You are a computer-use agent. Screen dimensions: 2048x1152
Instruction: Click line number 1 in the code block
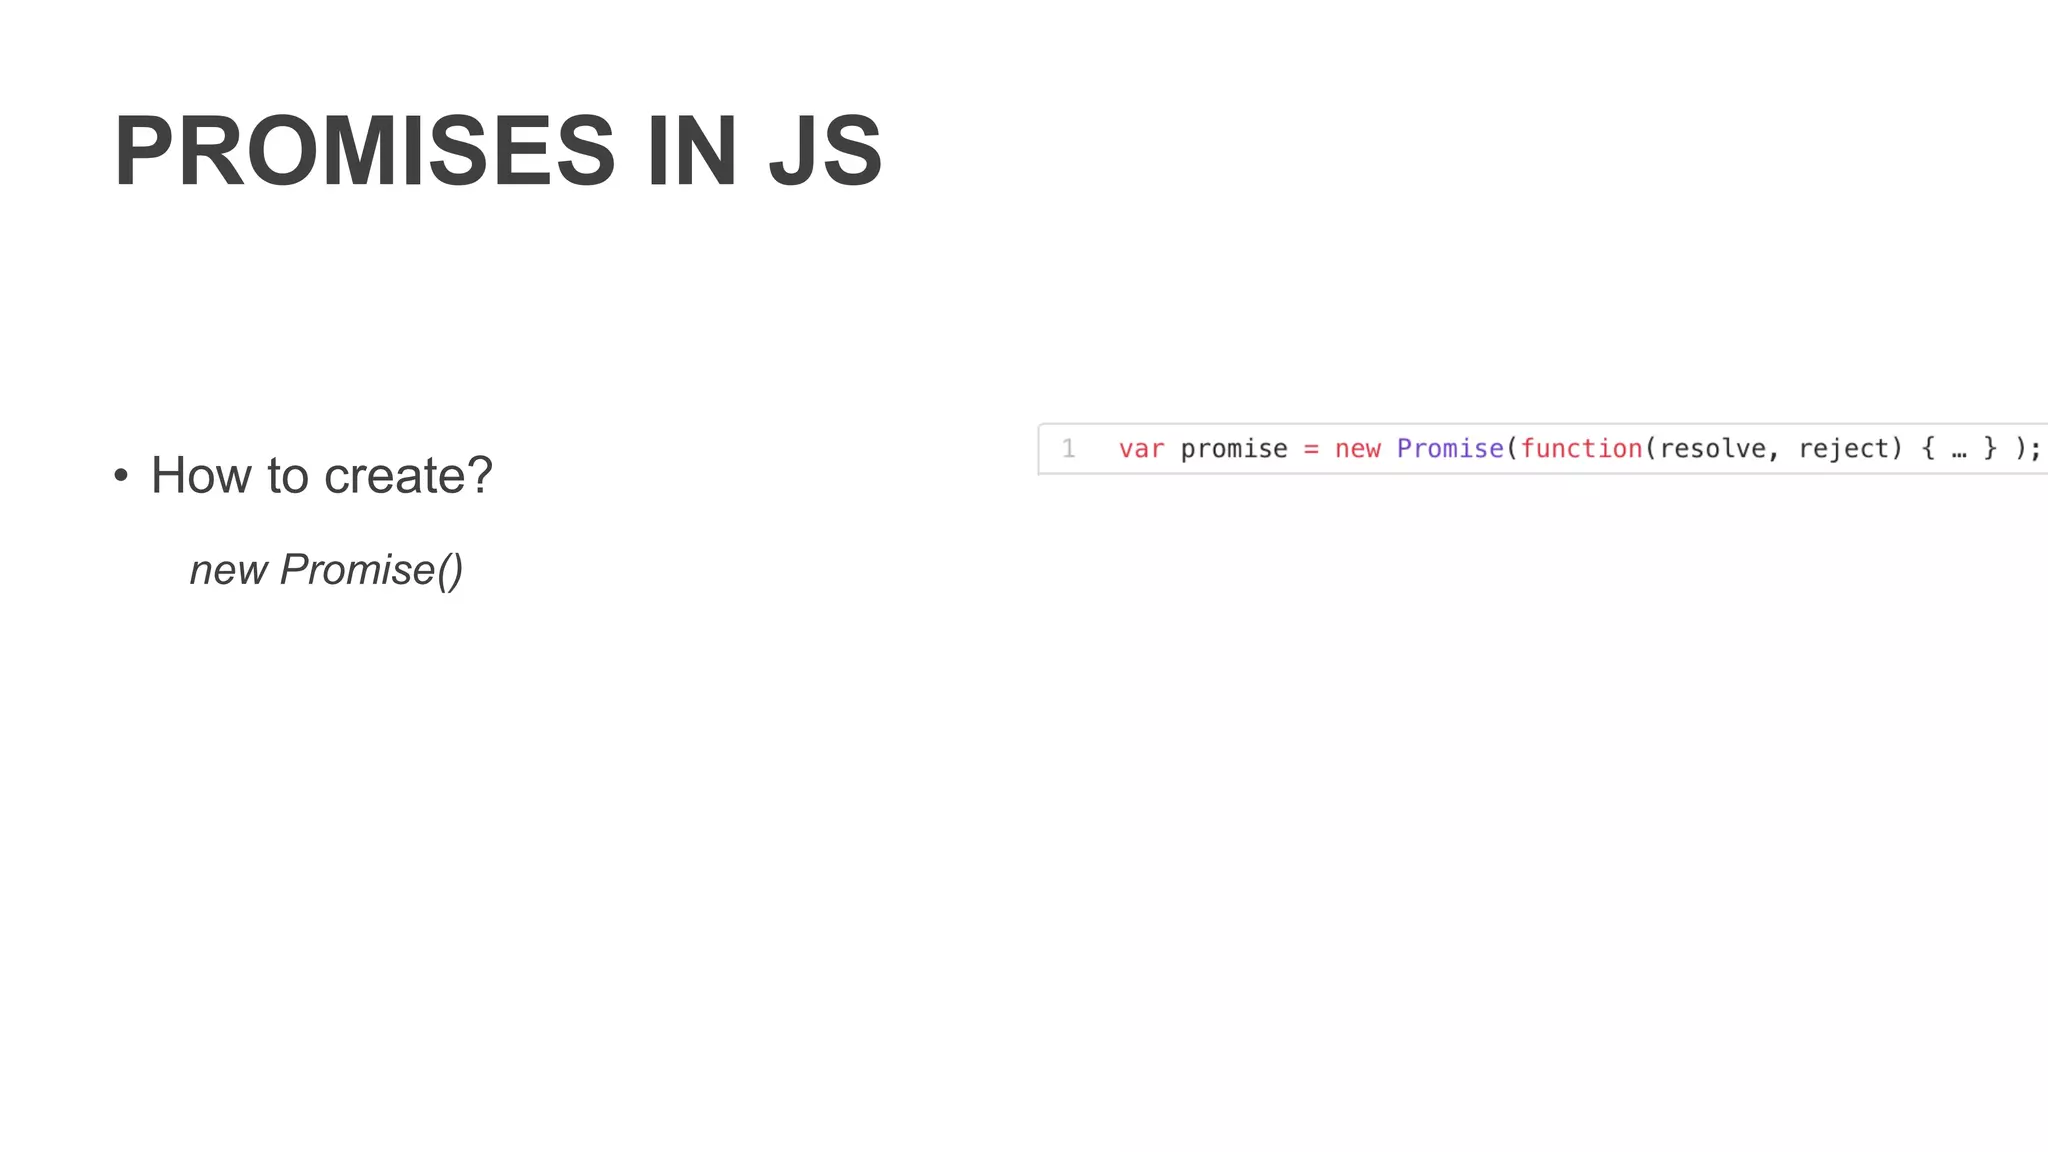(1068, 449)
